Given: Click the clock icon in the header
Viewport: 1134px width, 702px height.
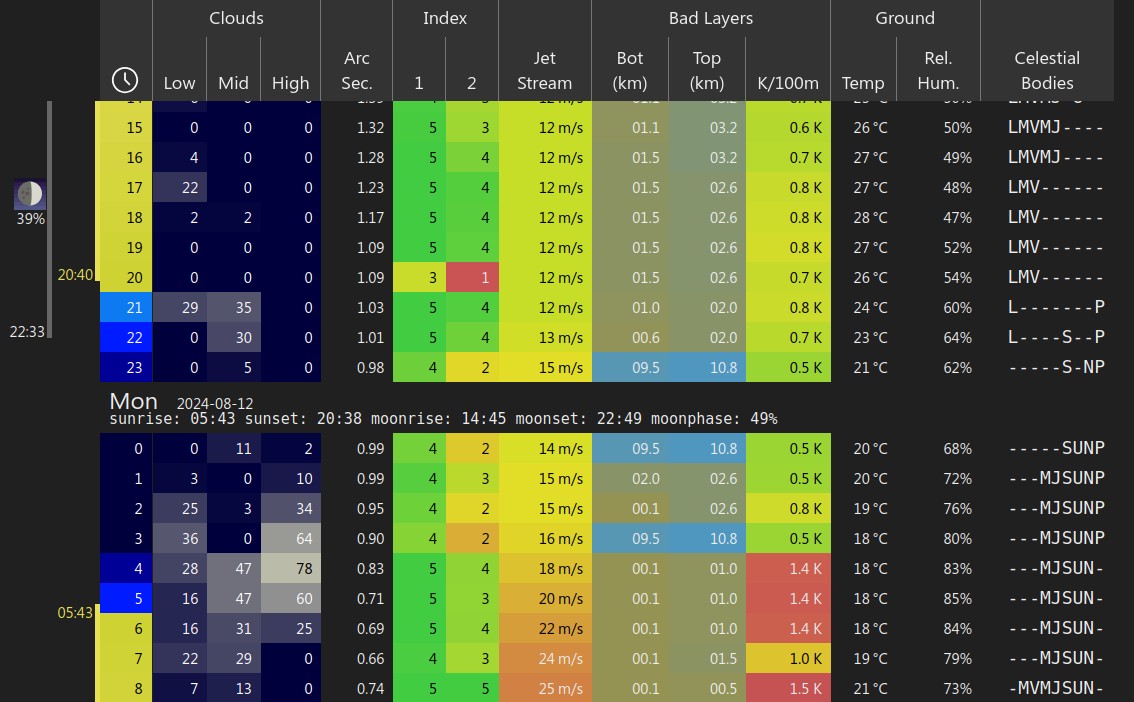Looking at the screenshot, I should tap(125, 80).
